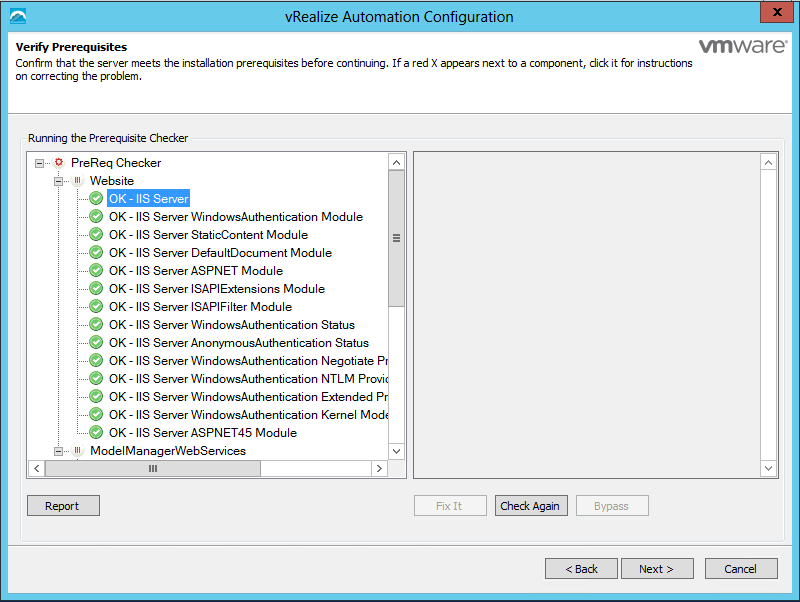Click green check for AnonymousAuthentication Status

[x=96, y=342]
